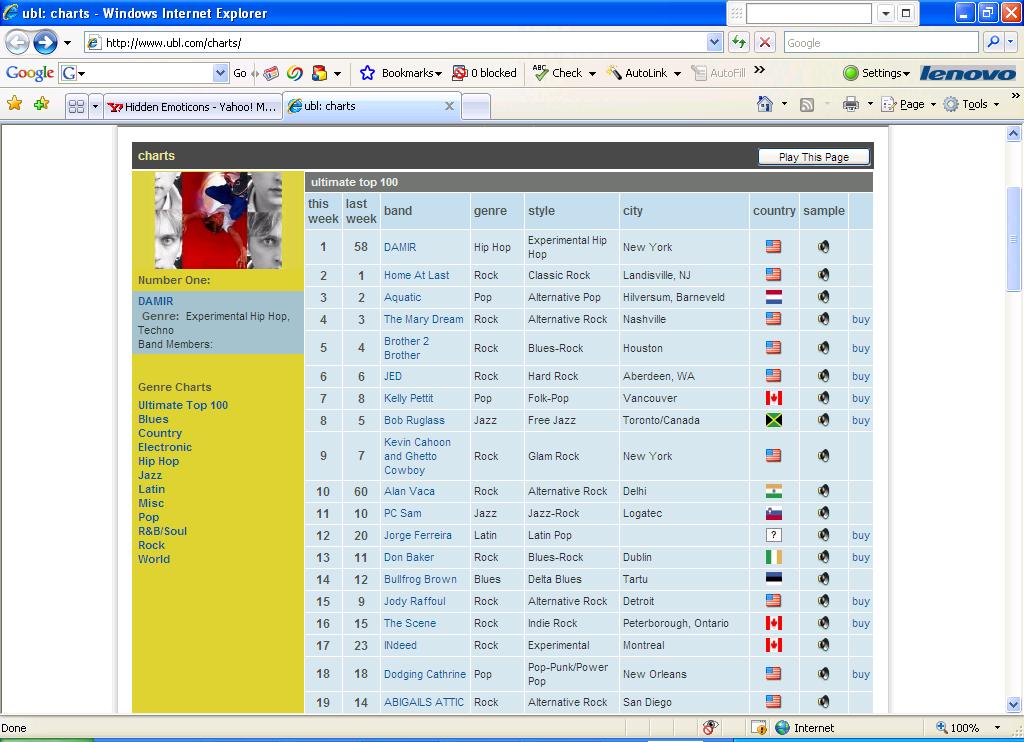Image resolution: width=1024 pixels, height=742 pixels.
Task: Go back with the browser Back arrow
Action: point(17,43)
